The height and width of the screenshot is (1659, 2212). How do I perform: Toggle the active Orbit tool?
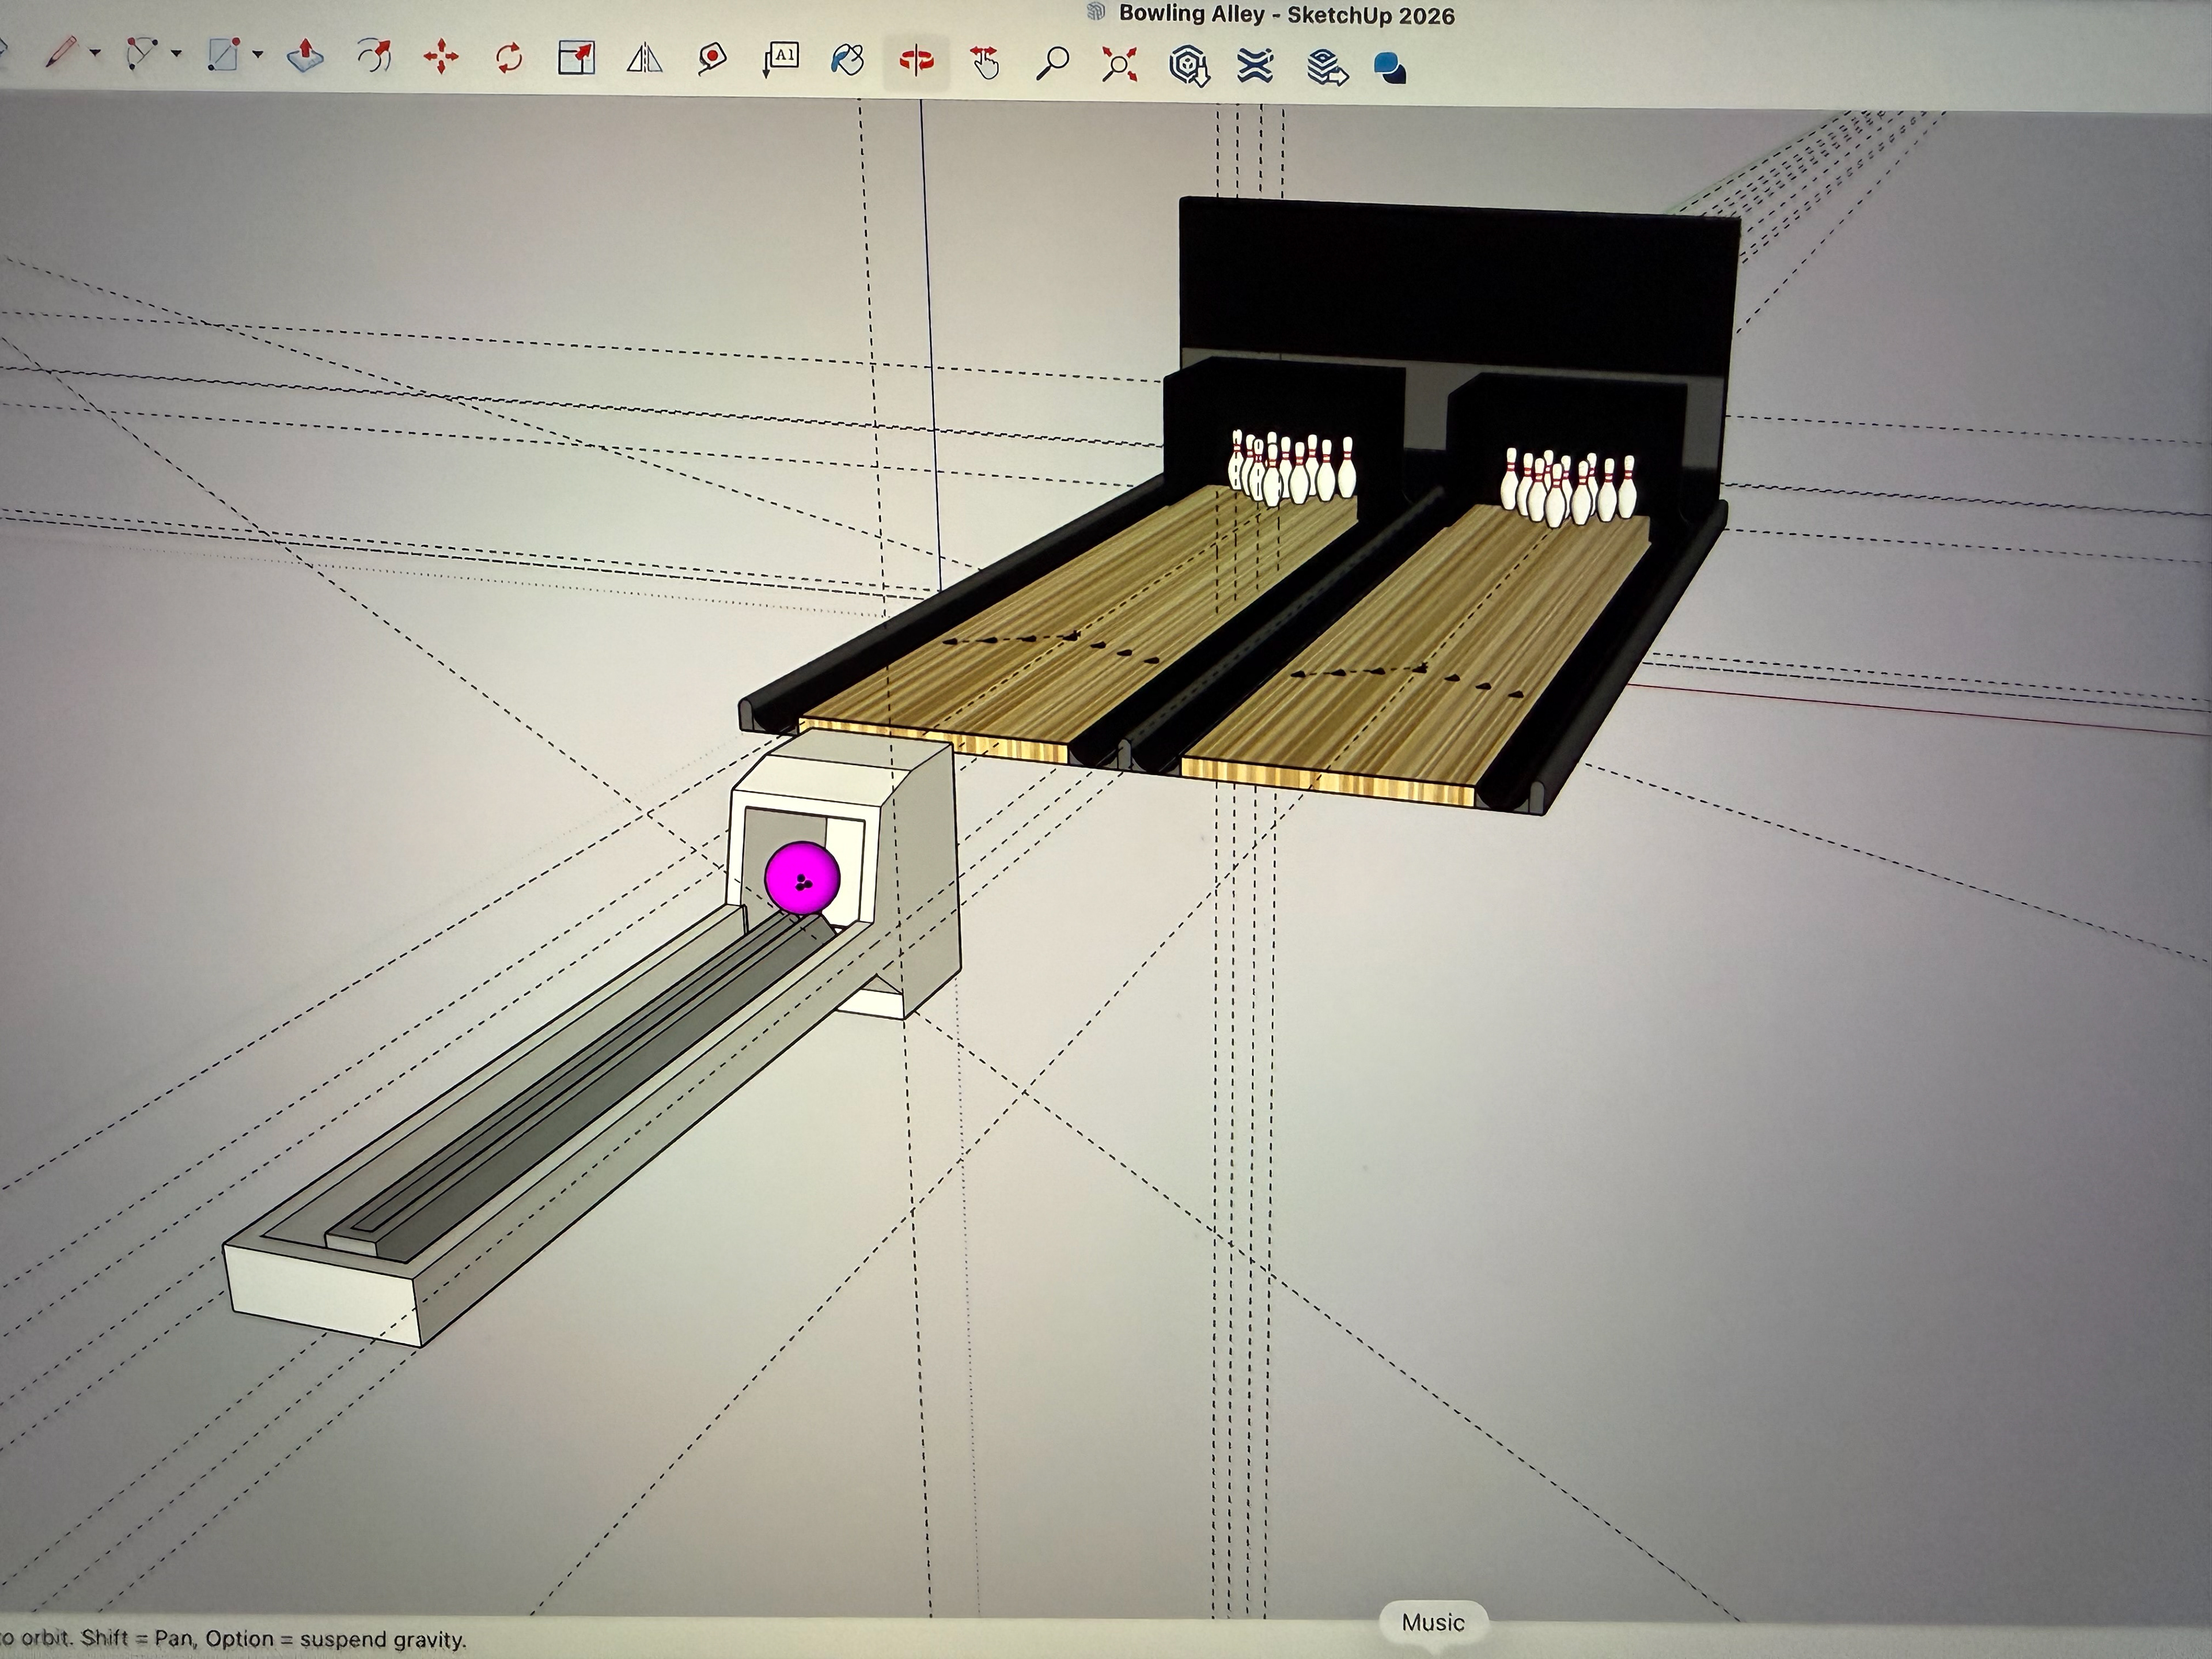point(916,62)
